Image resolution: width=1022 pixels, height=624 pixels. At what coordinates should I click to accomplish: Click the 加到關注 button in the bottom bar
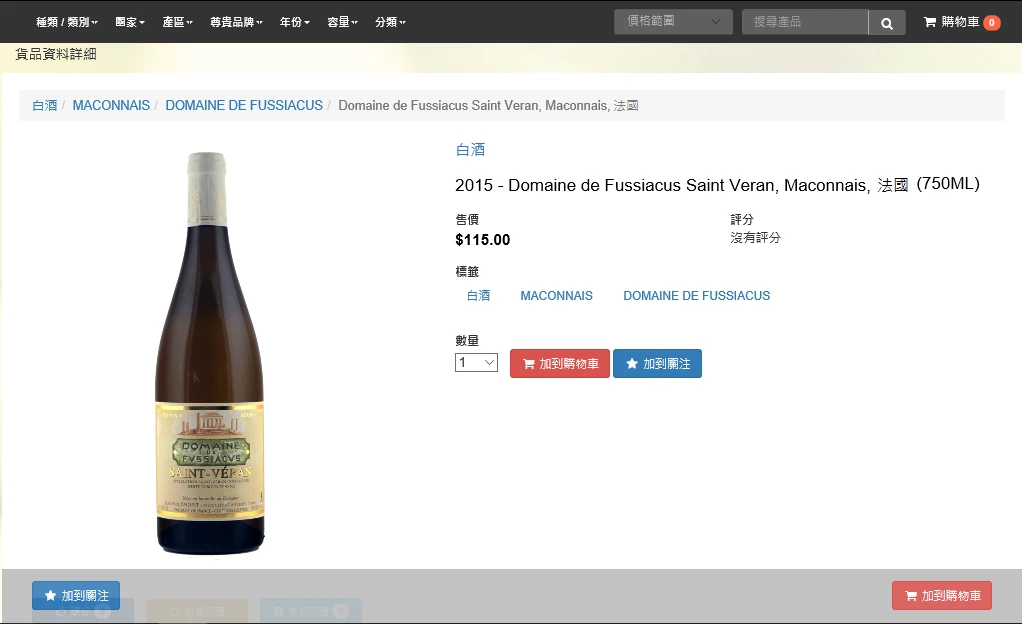click(x=76, y=595)
